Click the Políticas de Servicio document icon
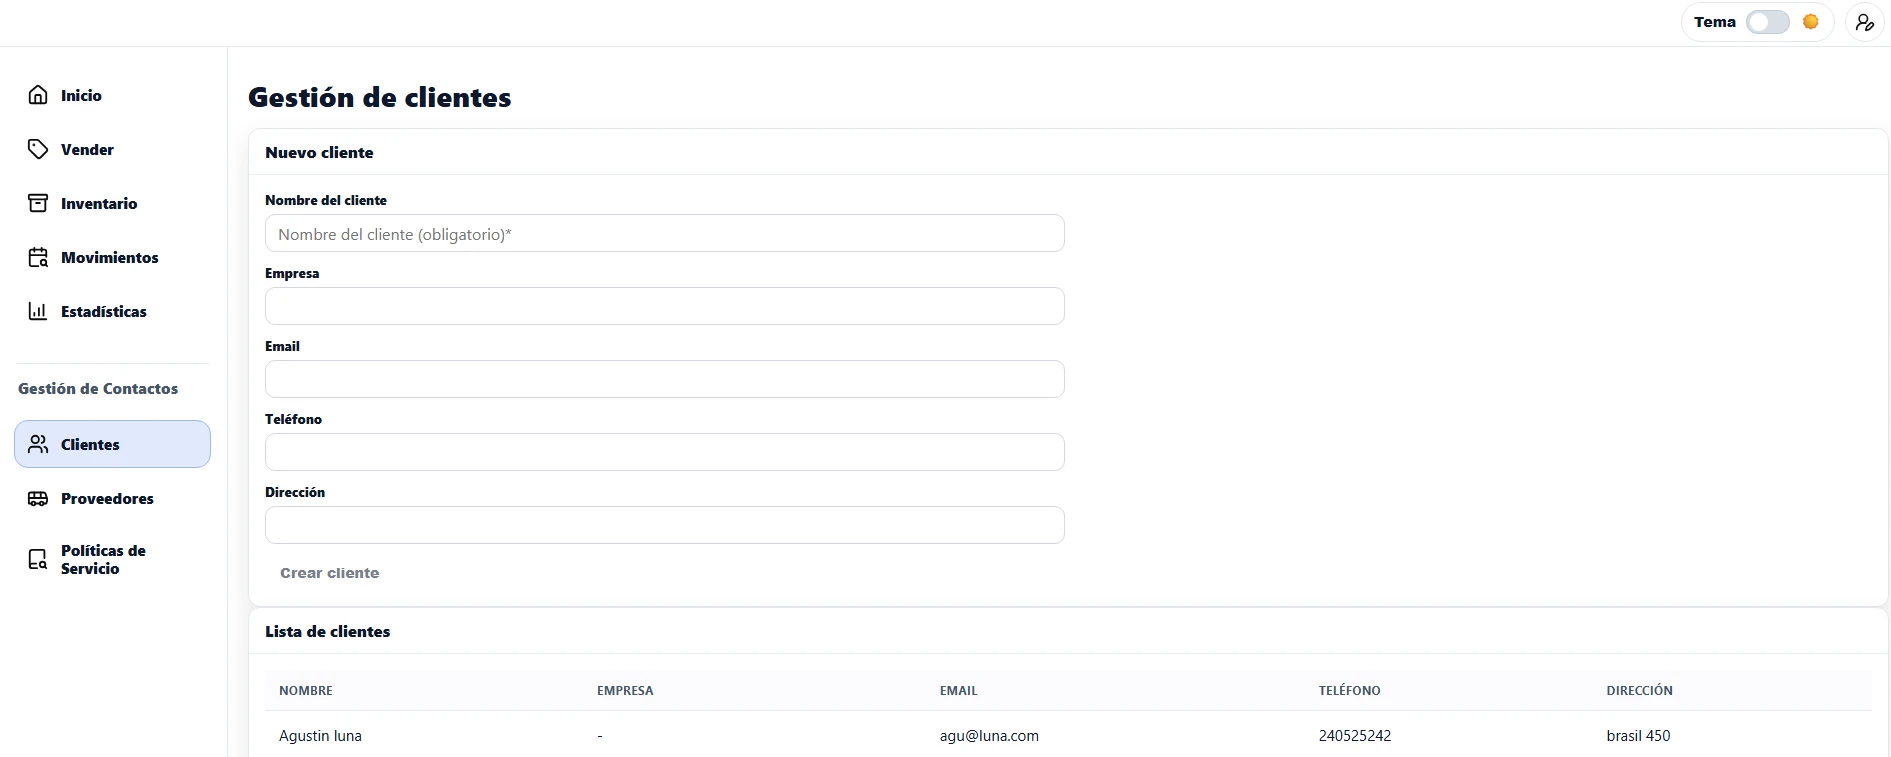Image resolution: width=1891 pixels, height=757 pixels. pyautogui.click(x=38, y=559)
